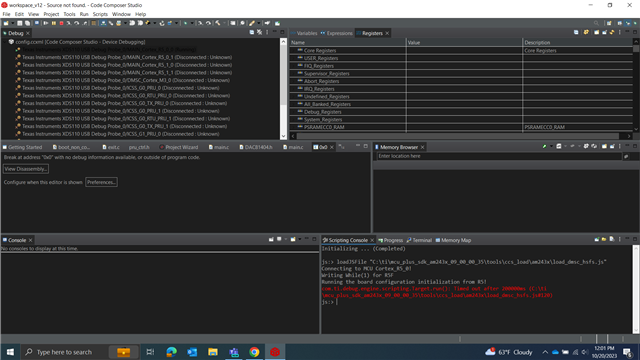The image size is (640, 360).
Task: Switch to the Progress tab
Action: (391, 240)
